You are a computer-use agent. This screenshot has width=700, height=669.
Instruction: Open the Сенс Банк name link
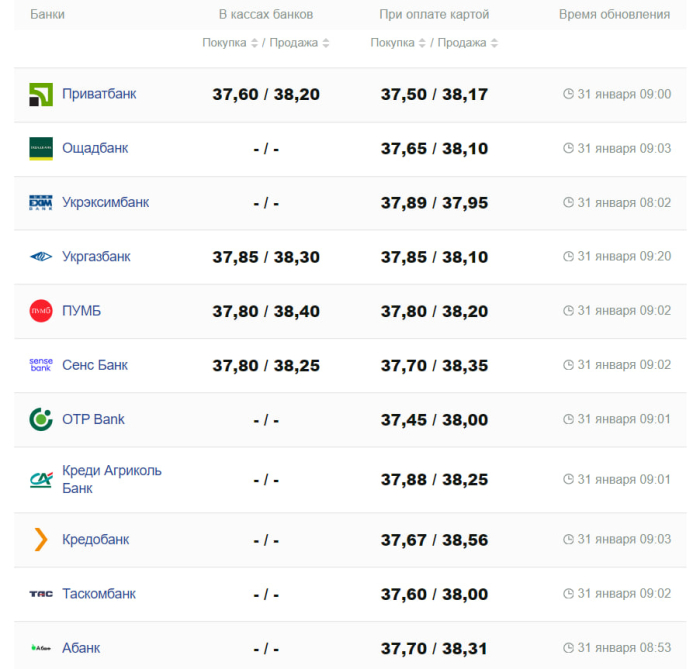pyautogui.click(x=95, y=365)
